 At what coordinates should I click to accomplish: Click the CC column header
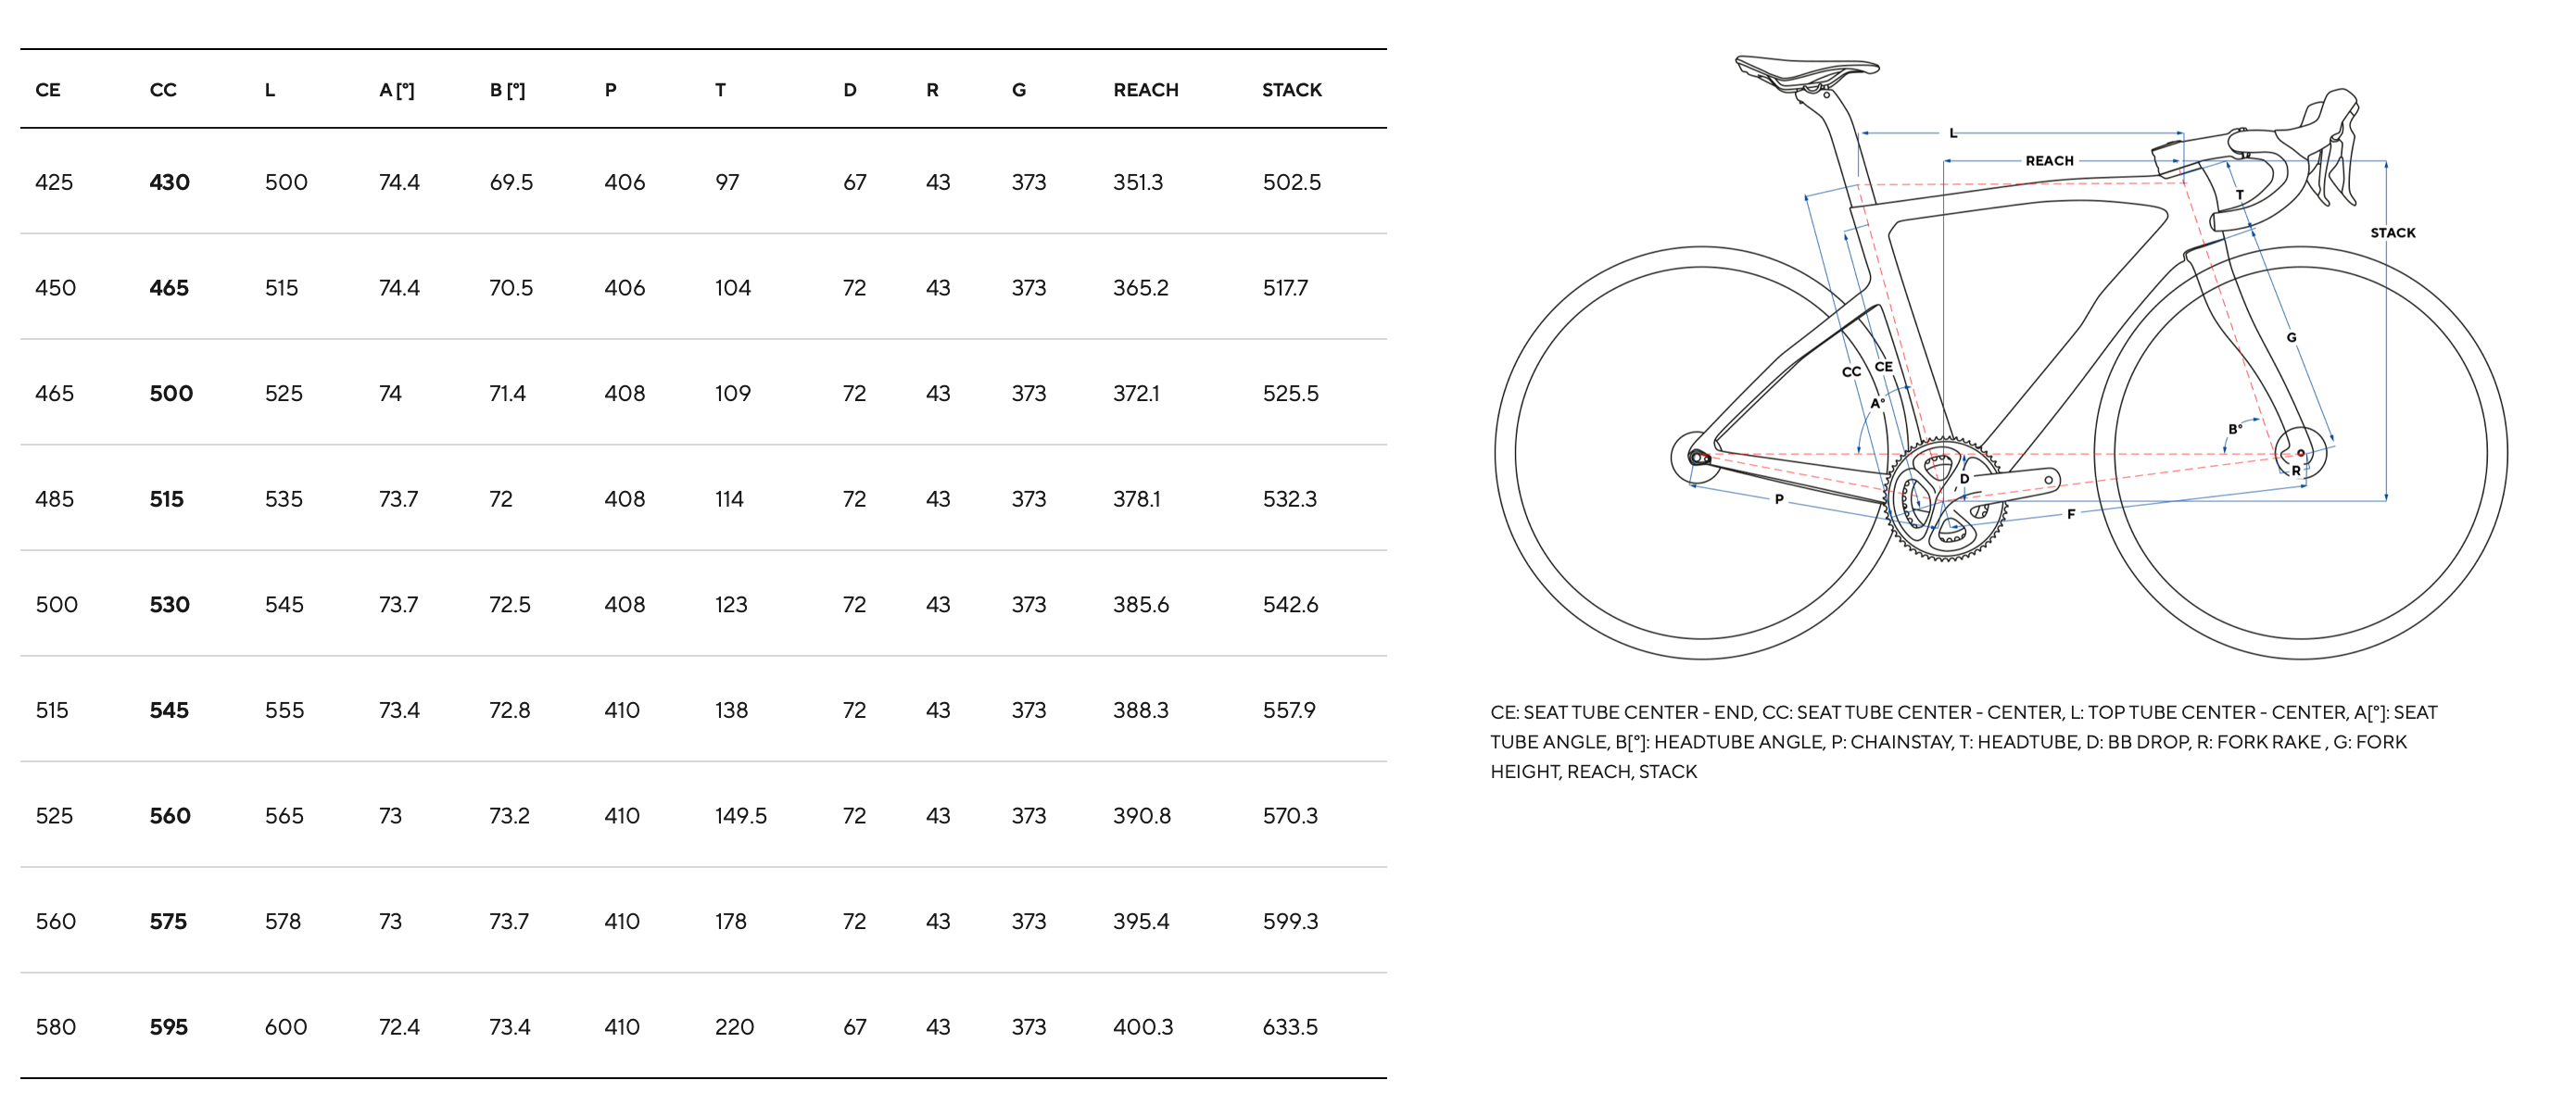163,90
